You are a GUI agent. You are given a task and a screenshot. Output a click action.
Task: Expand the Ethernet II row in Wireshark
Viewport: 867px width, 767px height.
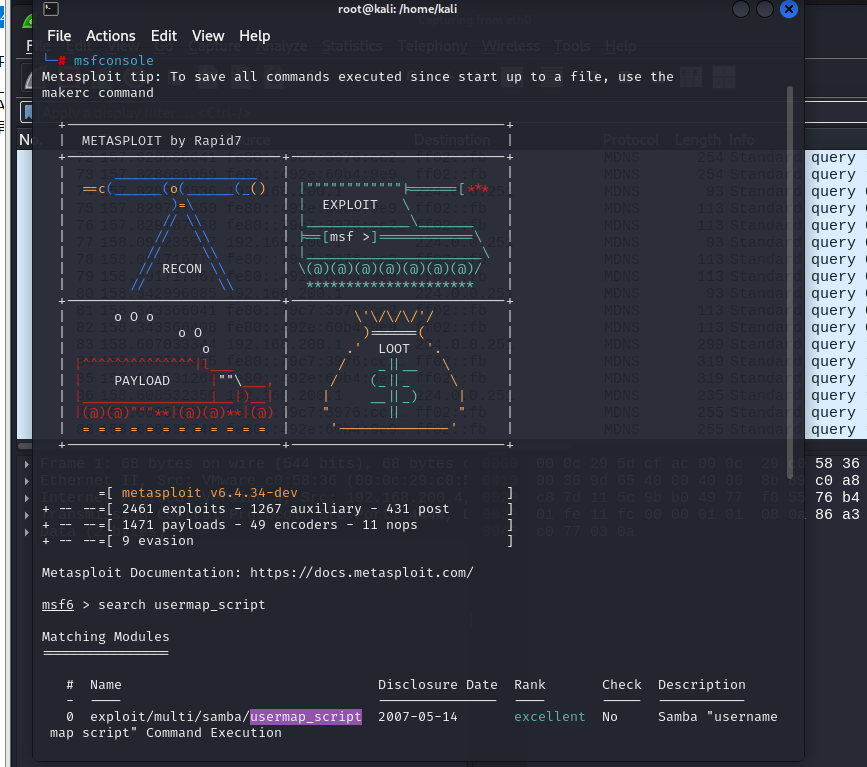point(26,481)
